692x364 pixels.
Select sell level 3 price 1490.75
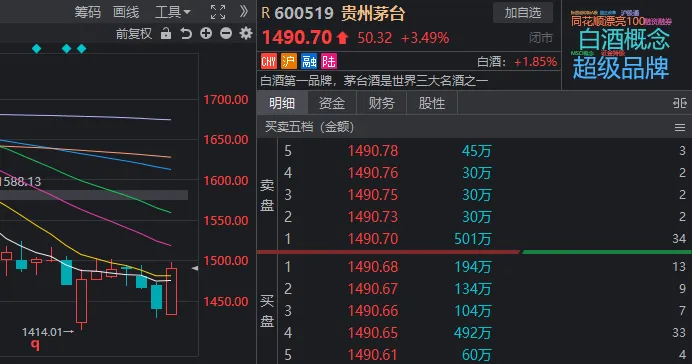[373, 195]
